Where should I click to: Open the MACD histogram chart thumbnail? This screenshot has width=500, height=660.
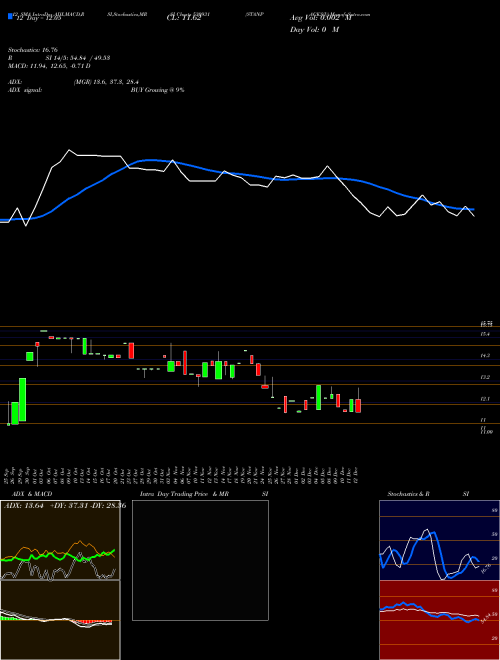click(60, 620)
